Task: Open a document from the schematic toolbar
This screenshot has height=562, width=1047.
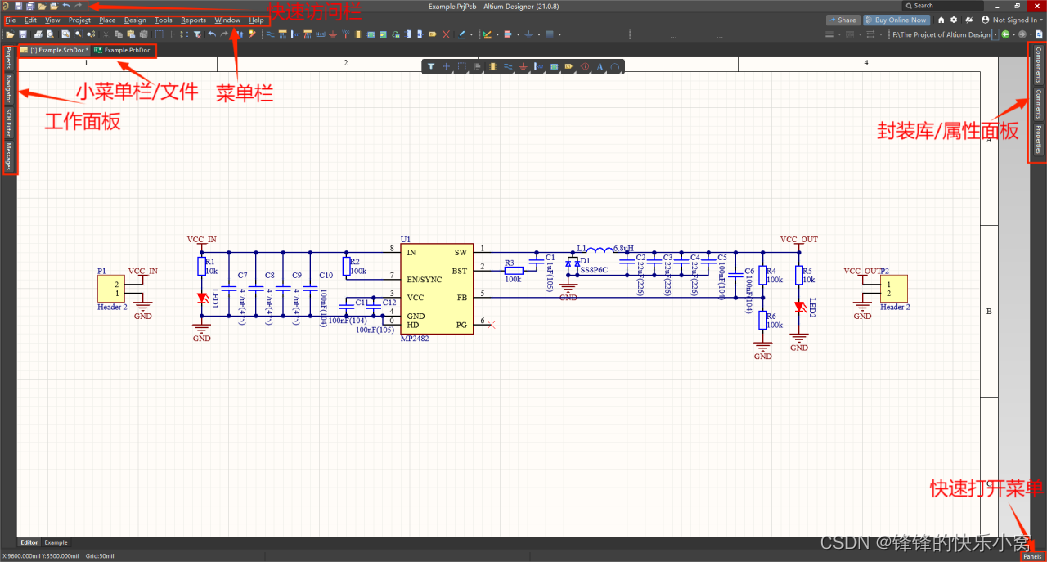Action: (10, 34)
